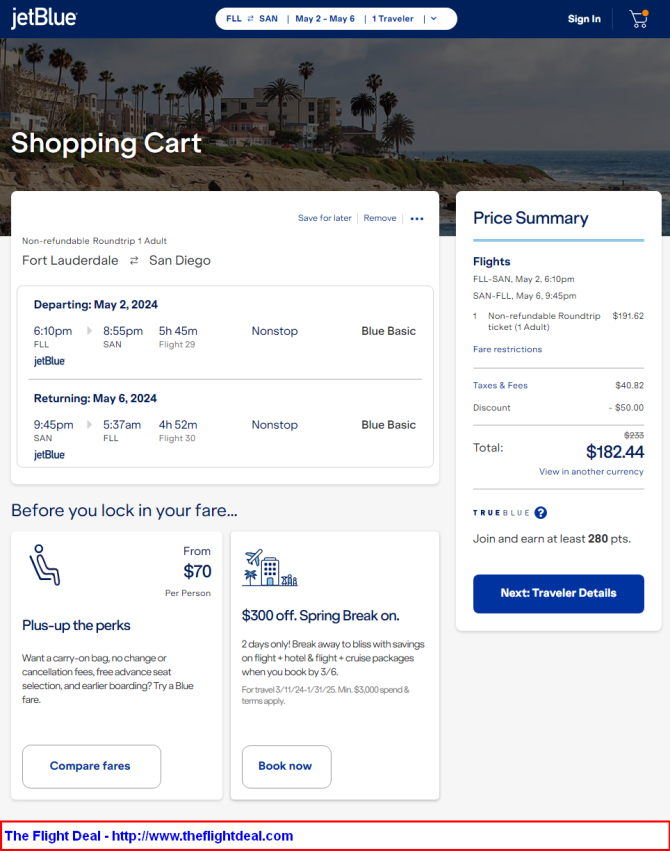Open the May 2 - May 6 dates

point(325,19)
